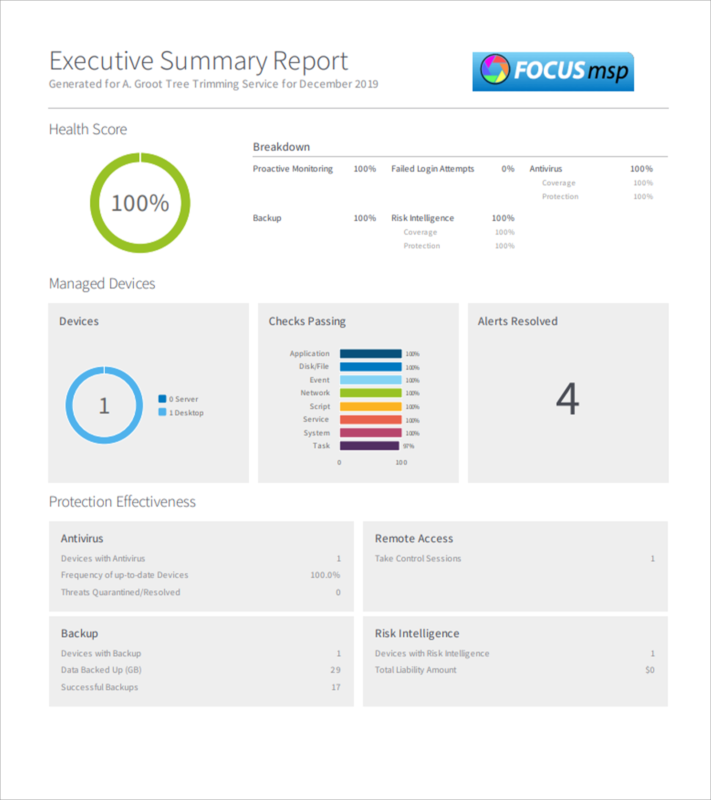
Task: Select the magenta System bar
Action: pos(370,433)
